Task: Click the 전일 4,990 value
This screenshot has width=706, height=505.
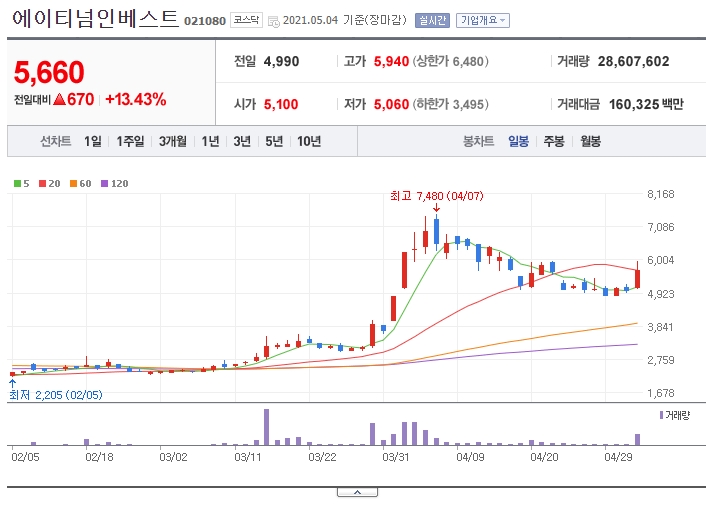Action: (x=281, y=61)
